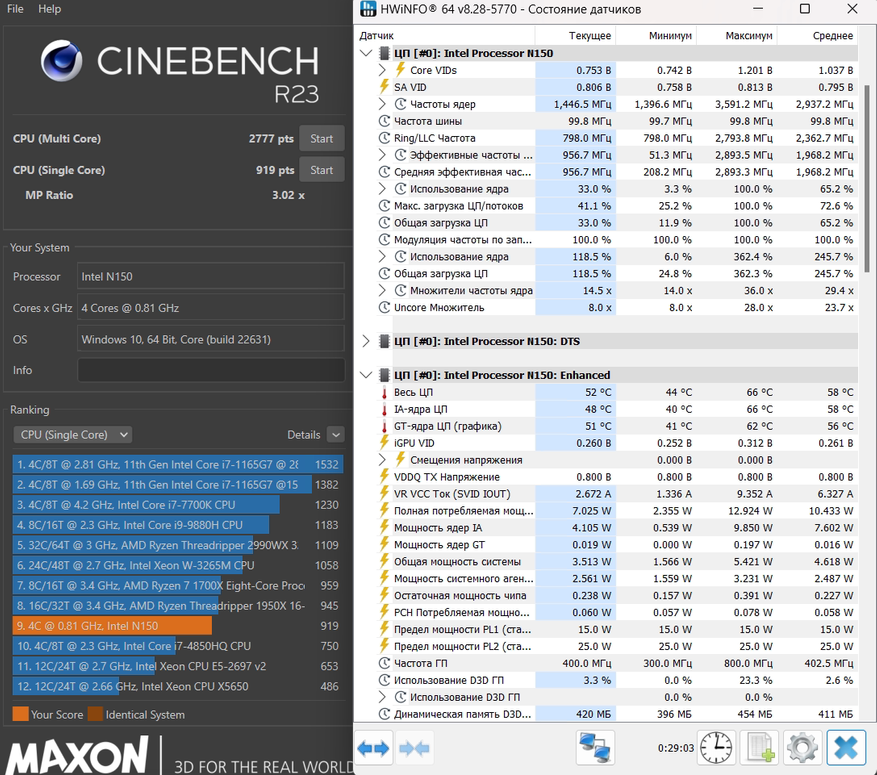Click the clock reset timer icon
Screen dimensions: 877x775
pyautogui.click(x=716, y=748)
